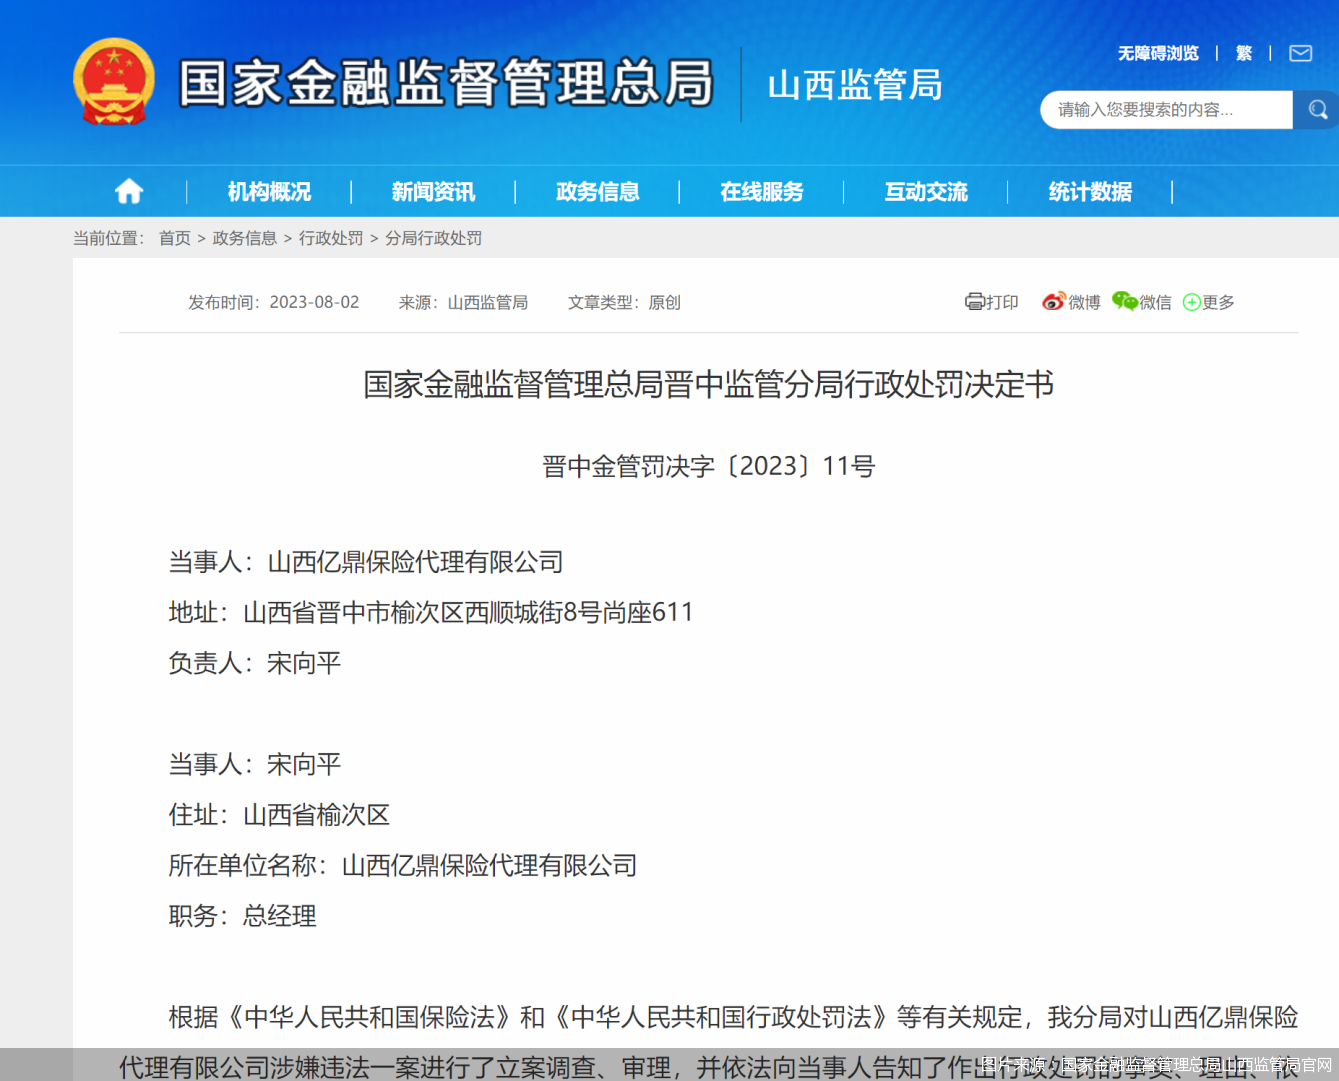Click the national emblem site logo
This screenshot has height=1081, width=1339.
pos(113,80)
